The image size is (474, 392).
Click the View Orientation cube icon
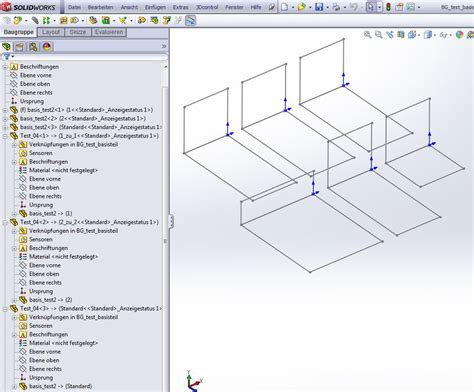click(412, 34)
